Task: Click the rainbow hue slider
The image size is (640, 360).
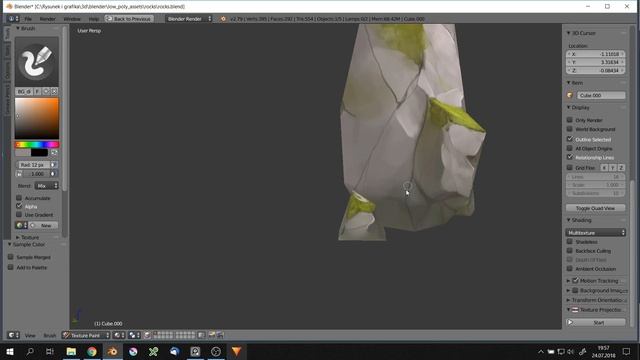Action: coord(37,144)
